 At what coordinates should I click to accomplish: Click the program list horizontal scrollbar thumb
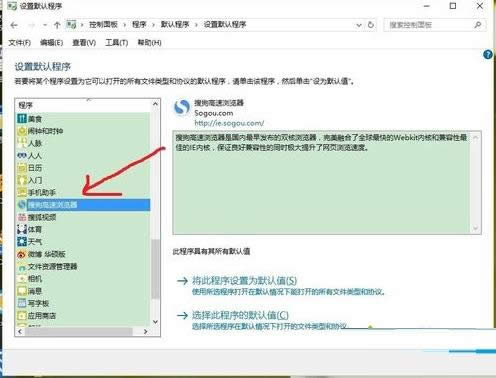pyautogui.click(x=79, y=332)
